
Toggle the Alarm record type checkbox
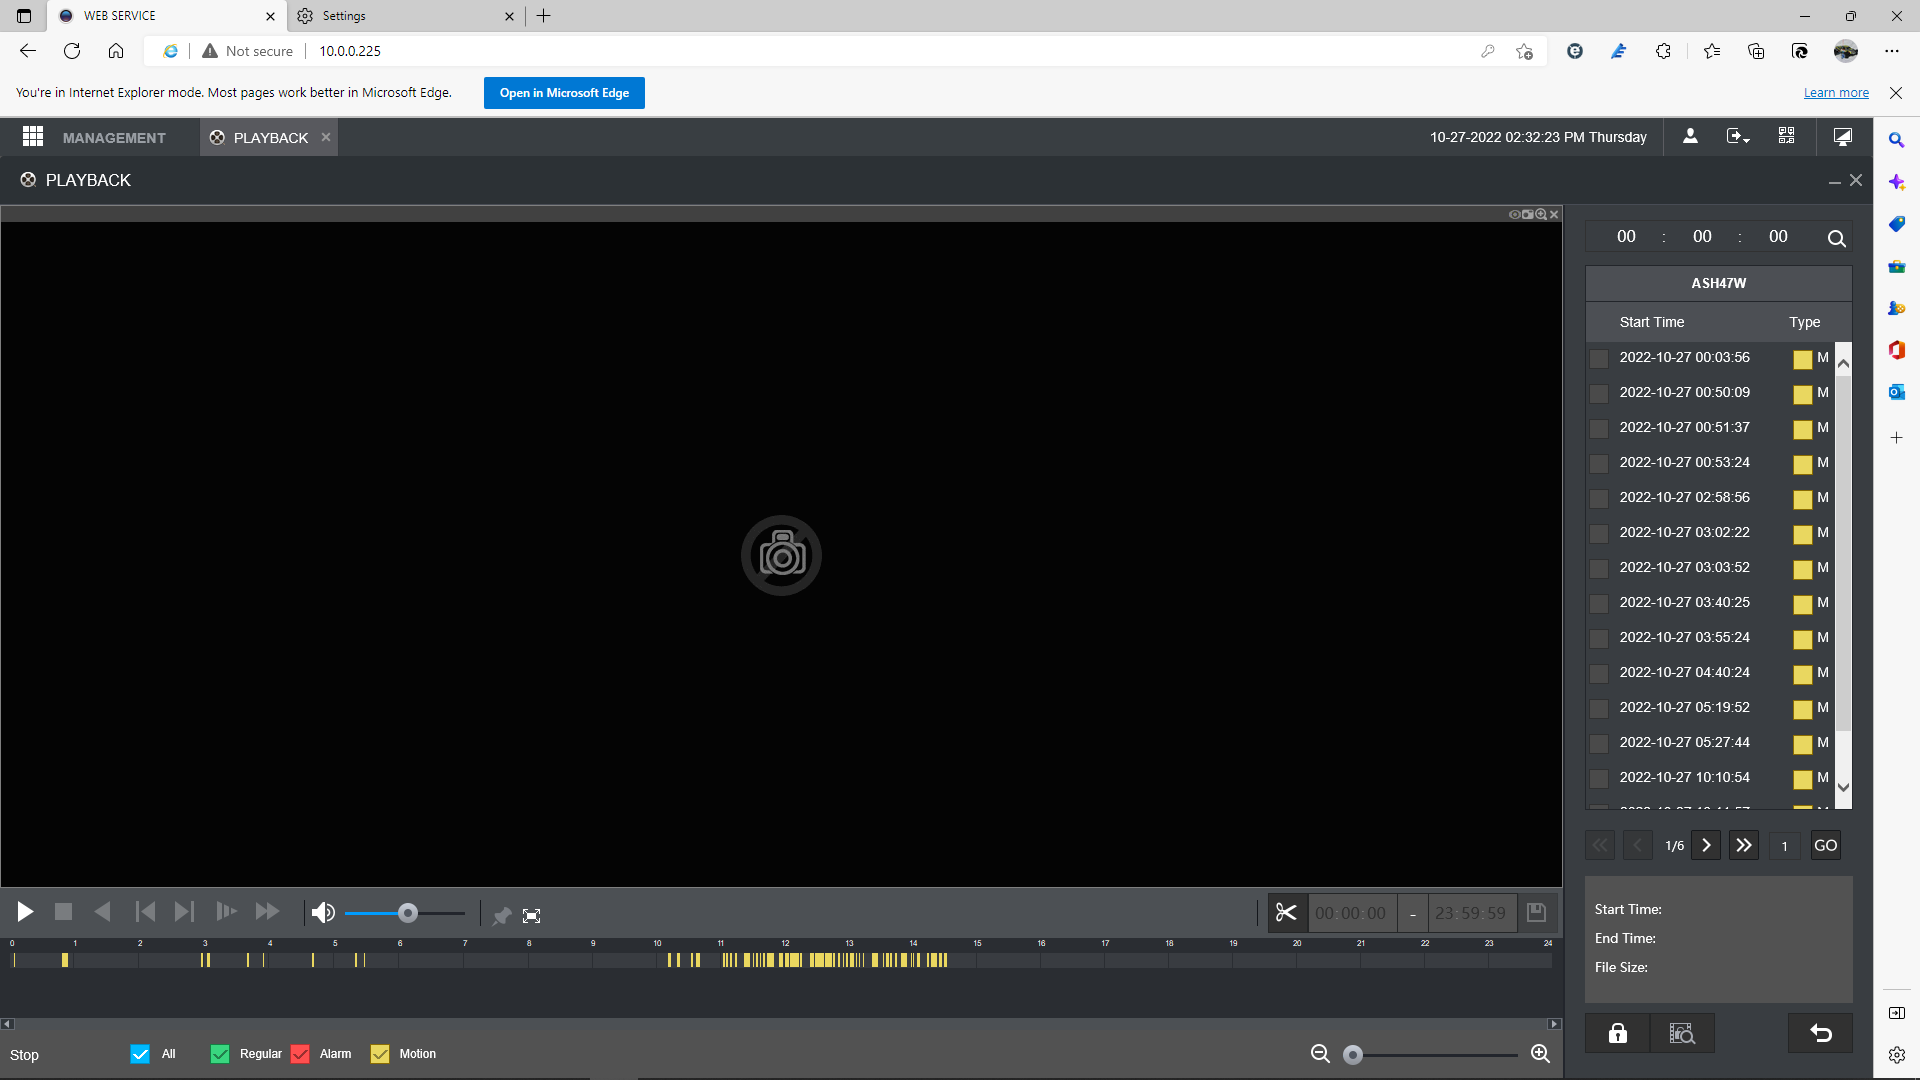300,1054
